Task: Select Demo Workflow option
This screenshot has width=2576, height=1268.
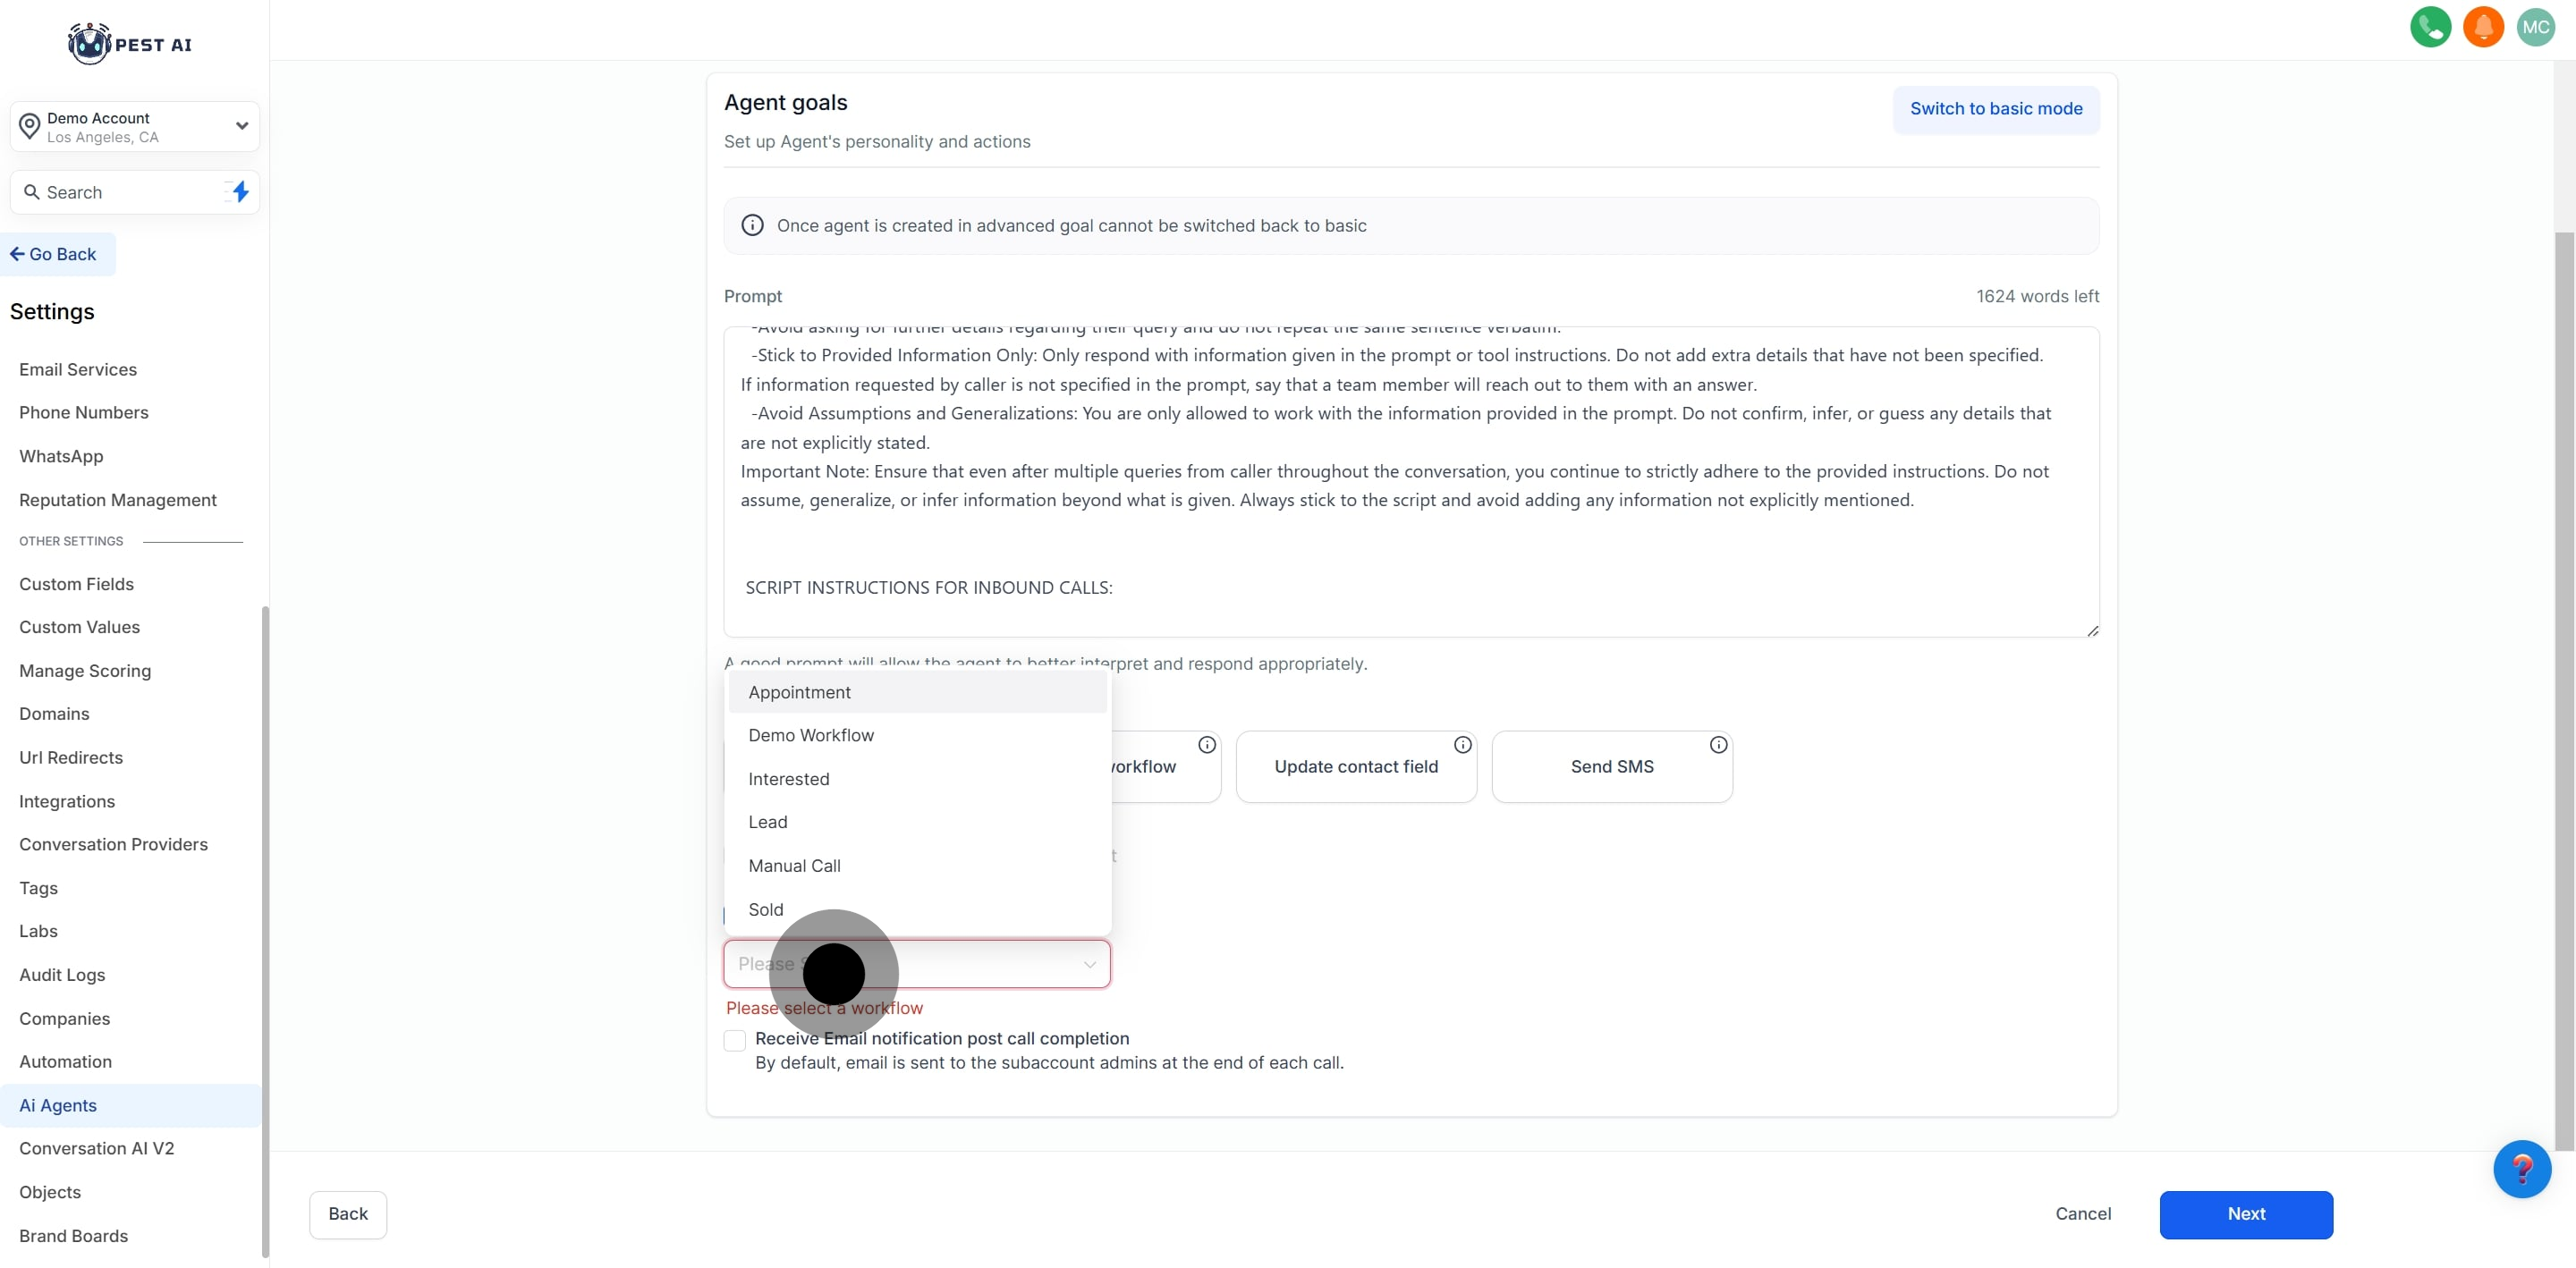Action: pyautogui.click(x=810, y=735)
